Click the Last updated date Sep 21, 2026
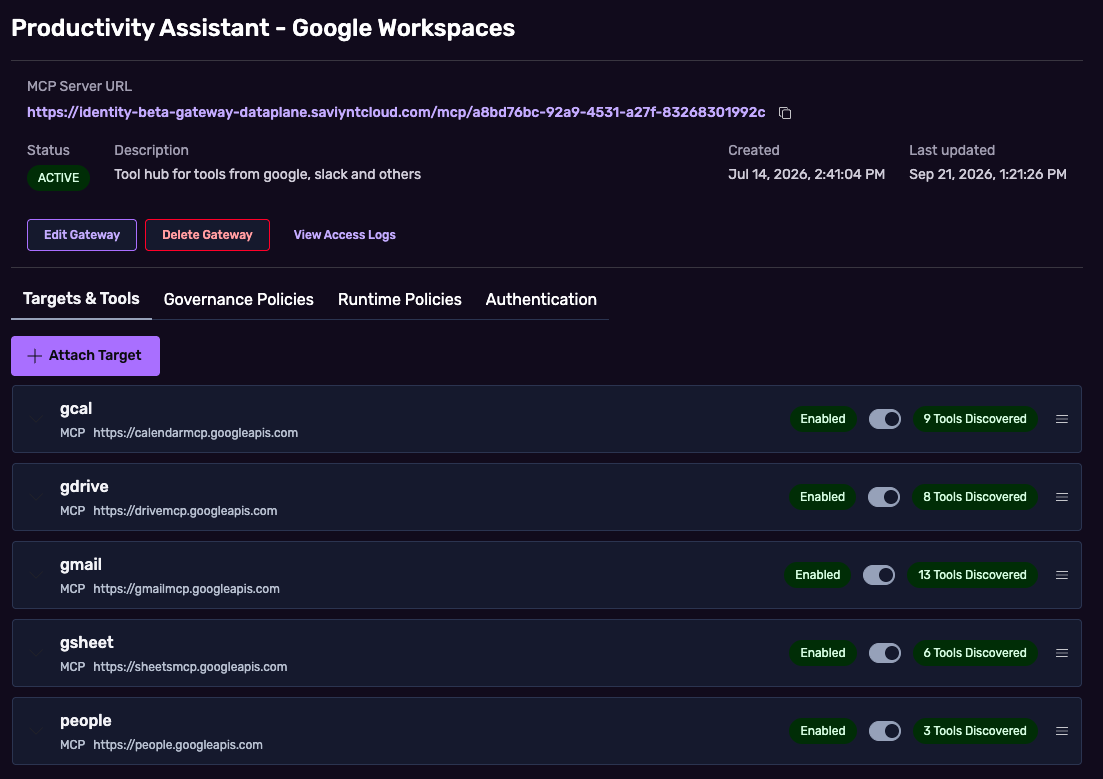Viewport: 1103px width, 779px height. pos(988,175)
